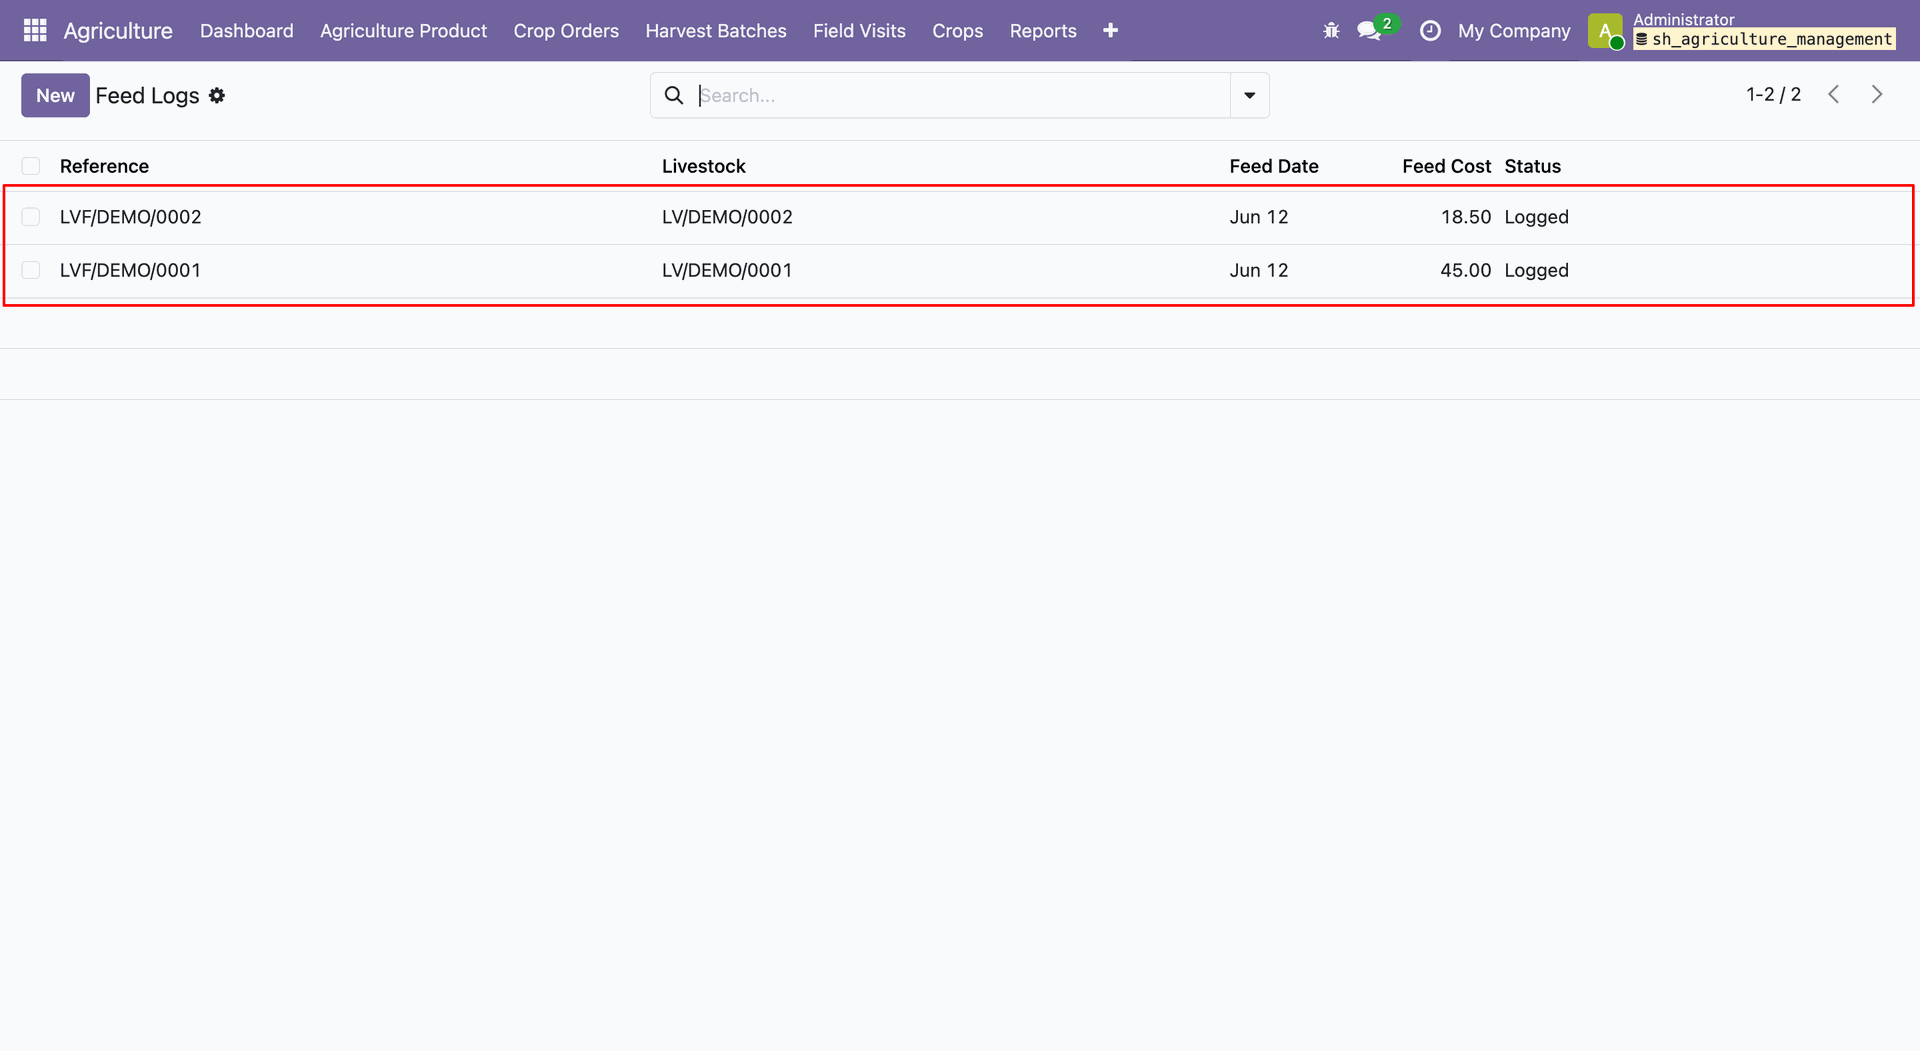Click the 1-2 / 2 pager counter
The height and width of the screenshot is (1051, 1920).
pos(1773,94)
